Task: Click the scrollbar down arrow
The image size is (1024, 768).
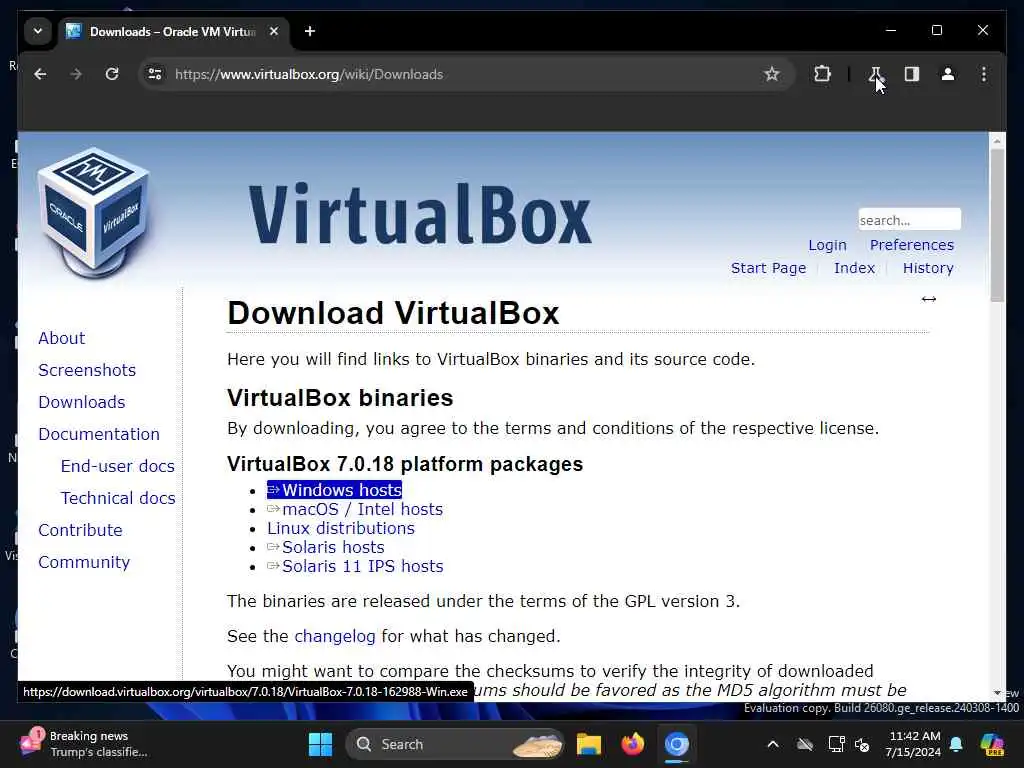Action: tap(997, 692)
